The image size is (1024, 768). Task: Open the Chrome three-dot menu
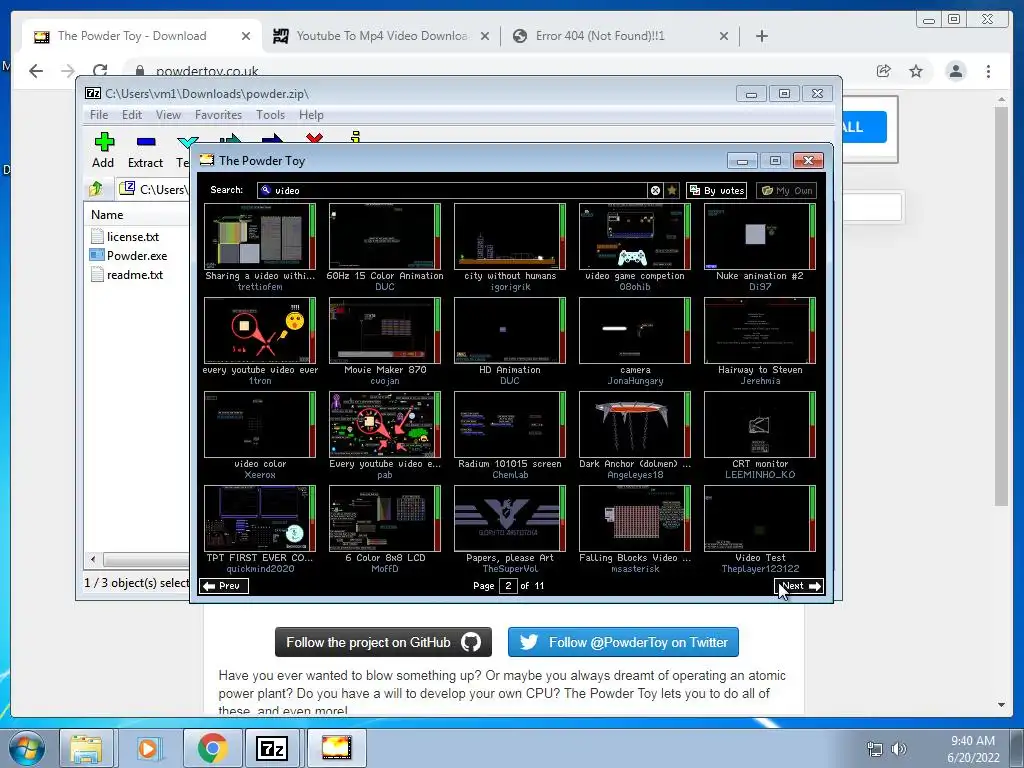click(x=989, y=71)
